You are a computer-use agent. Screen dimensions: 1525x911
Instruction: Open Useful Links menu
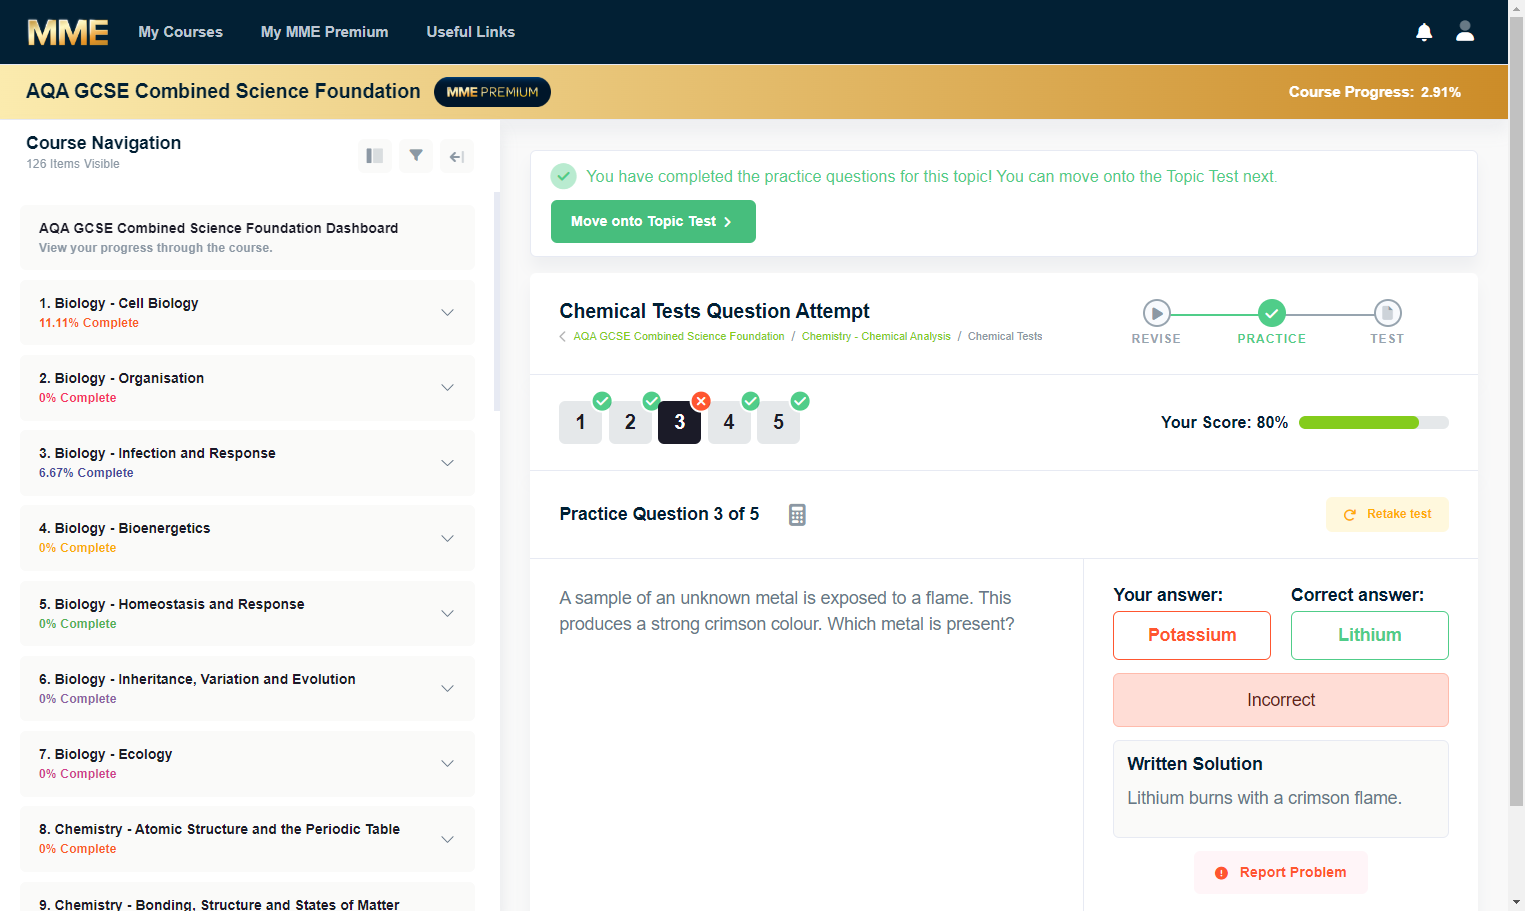click(x=470, y=32)
